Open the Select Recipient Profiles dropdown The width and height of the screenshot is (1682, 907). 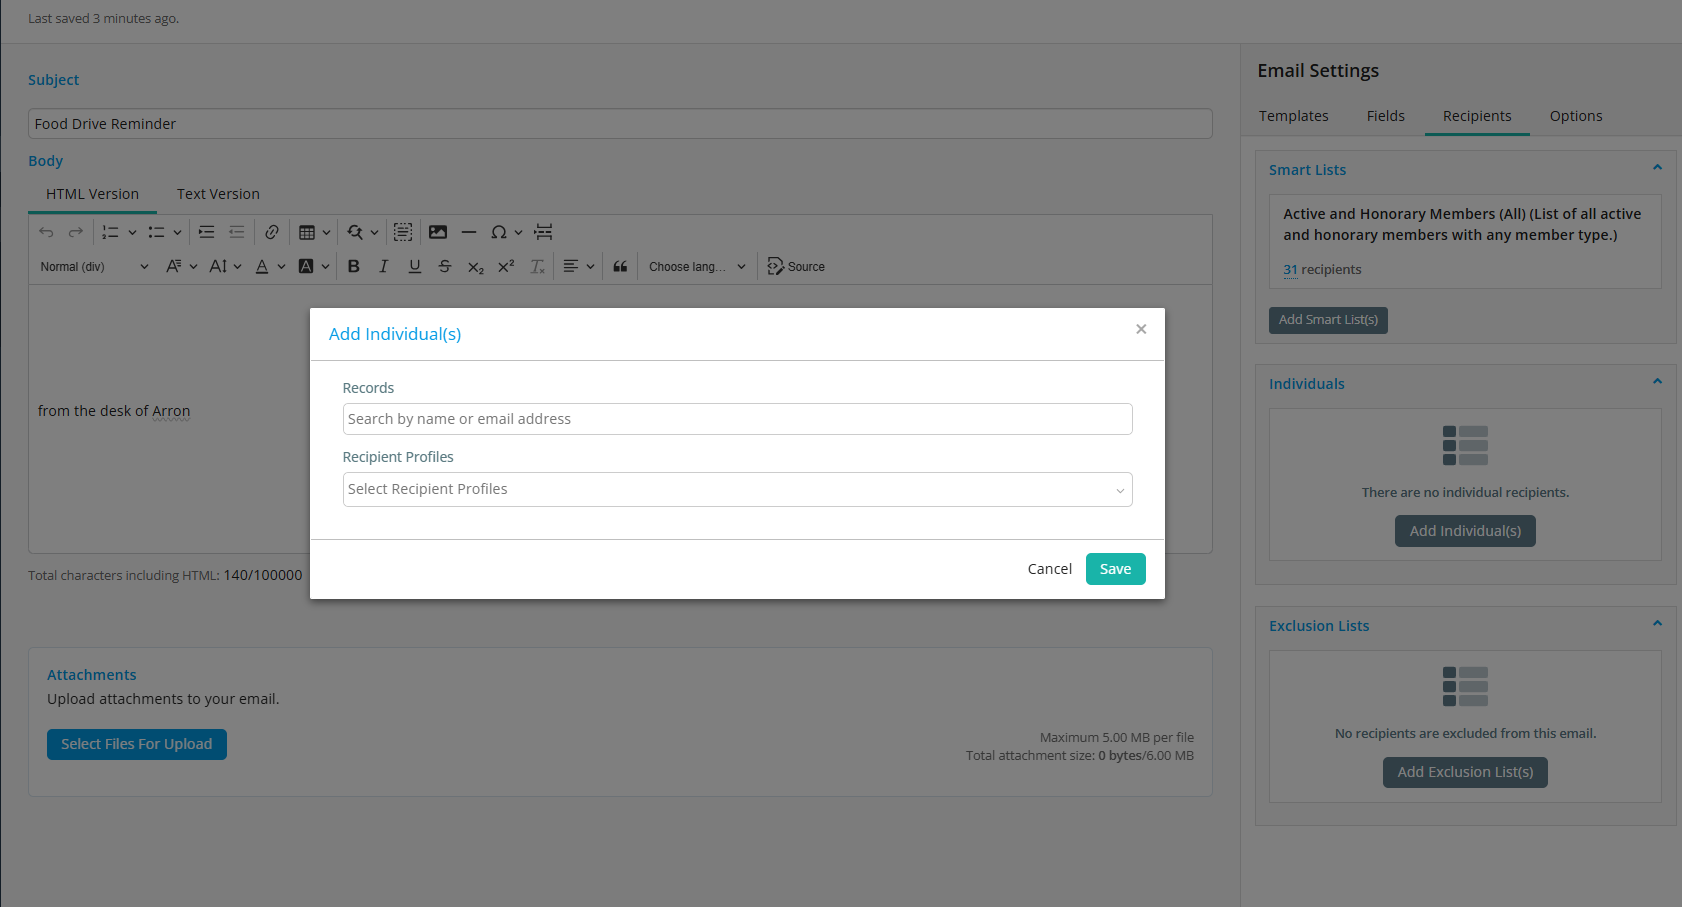(x=737, y=490)
